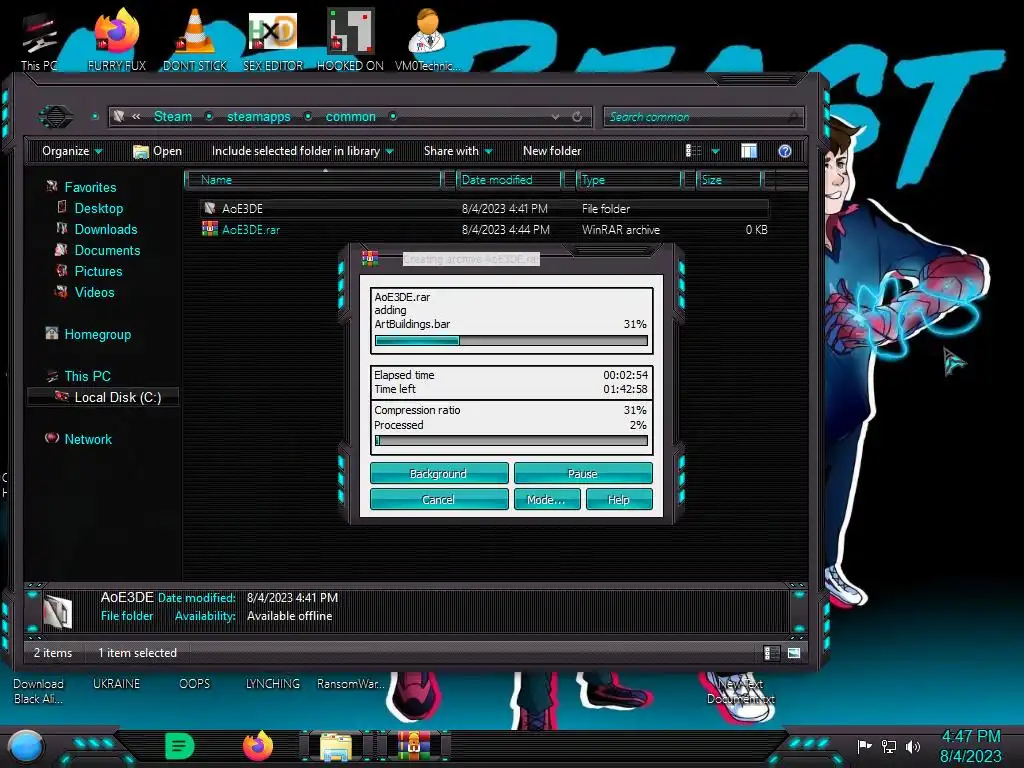This screenshot has width=1024, height=768.
Task: Open address bar history dropdown arrow
Action: click(555, 117)
